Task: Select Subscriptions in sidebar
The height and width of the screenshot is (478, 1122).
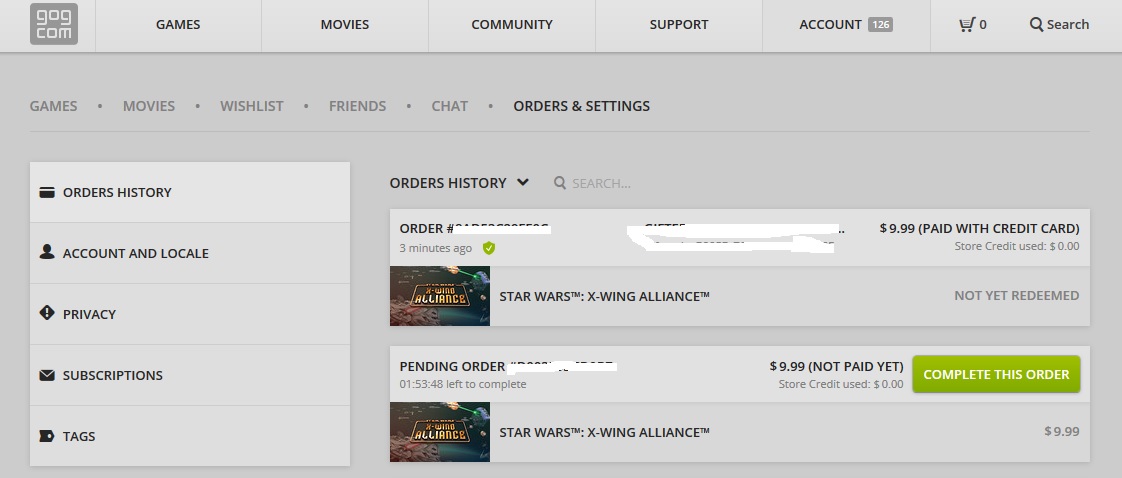Action: 190,375
